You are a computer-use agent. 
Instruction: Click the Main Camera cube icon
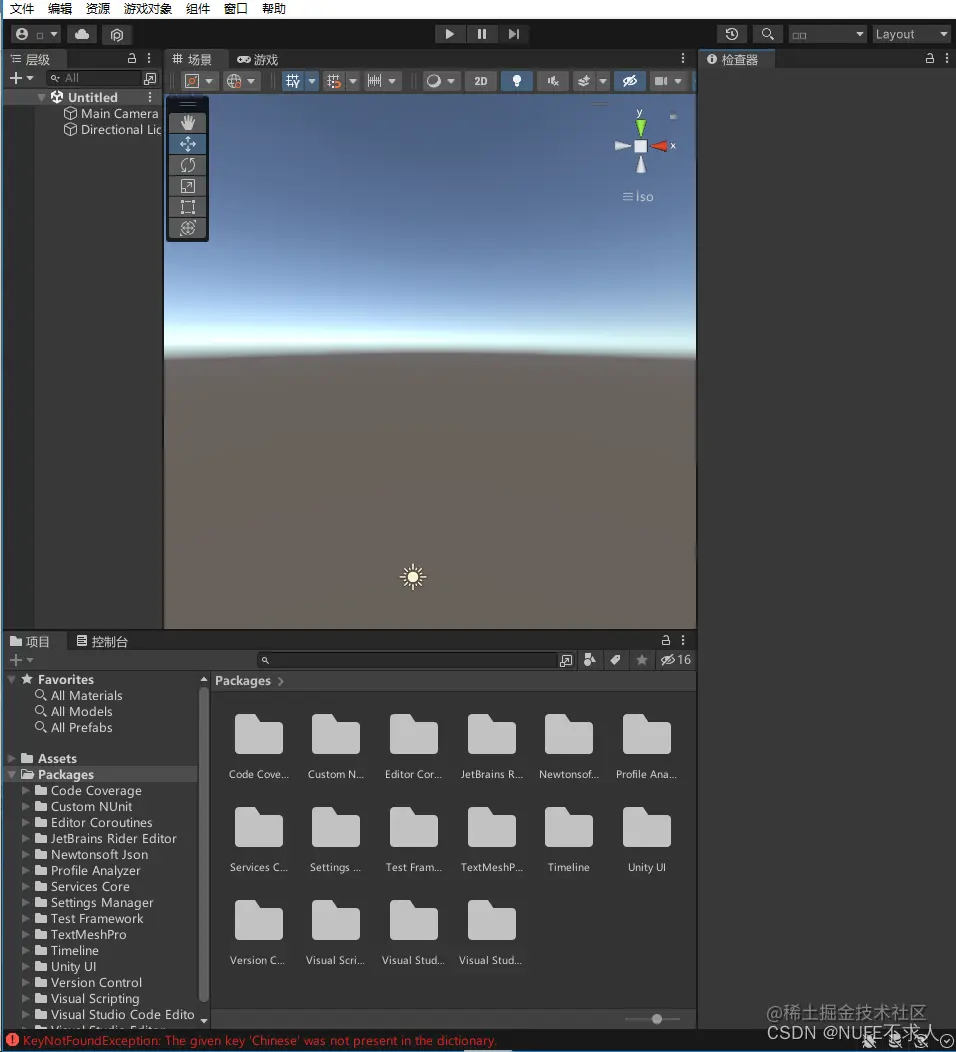[70, 113]
